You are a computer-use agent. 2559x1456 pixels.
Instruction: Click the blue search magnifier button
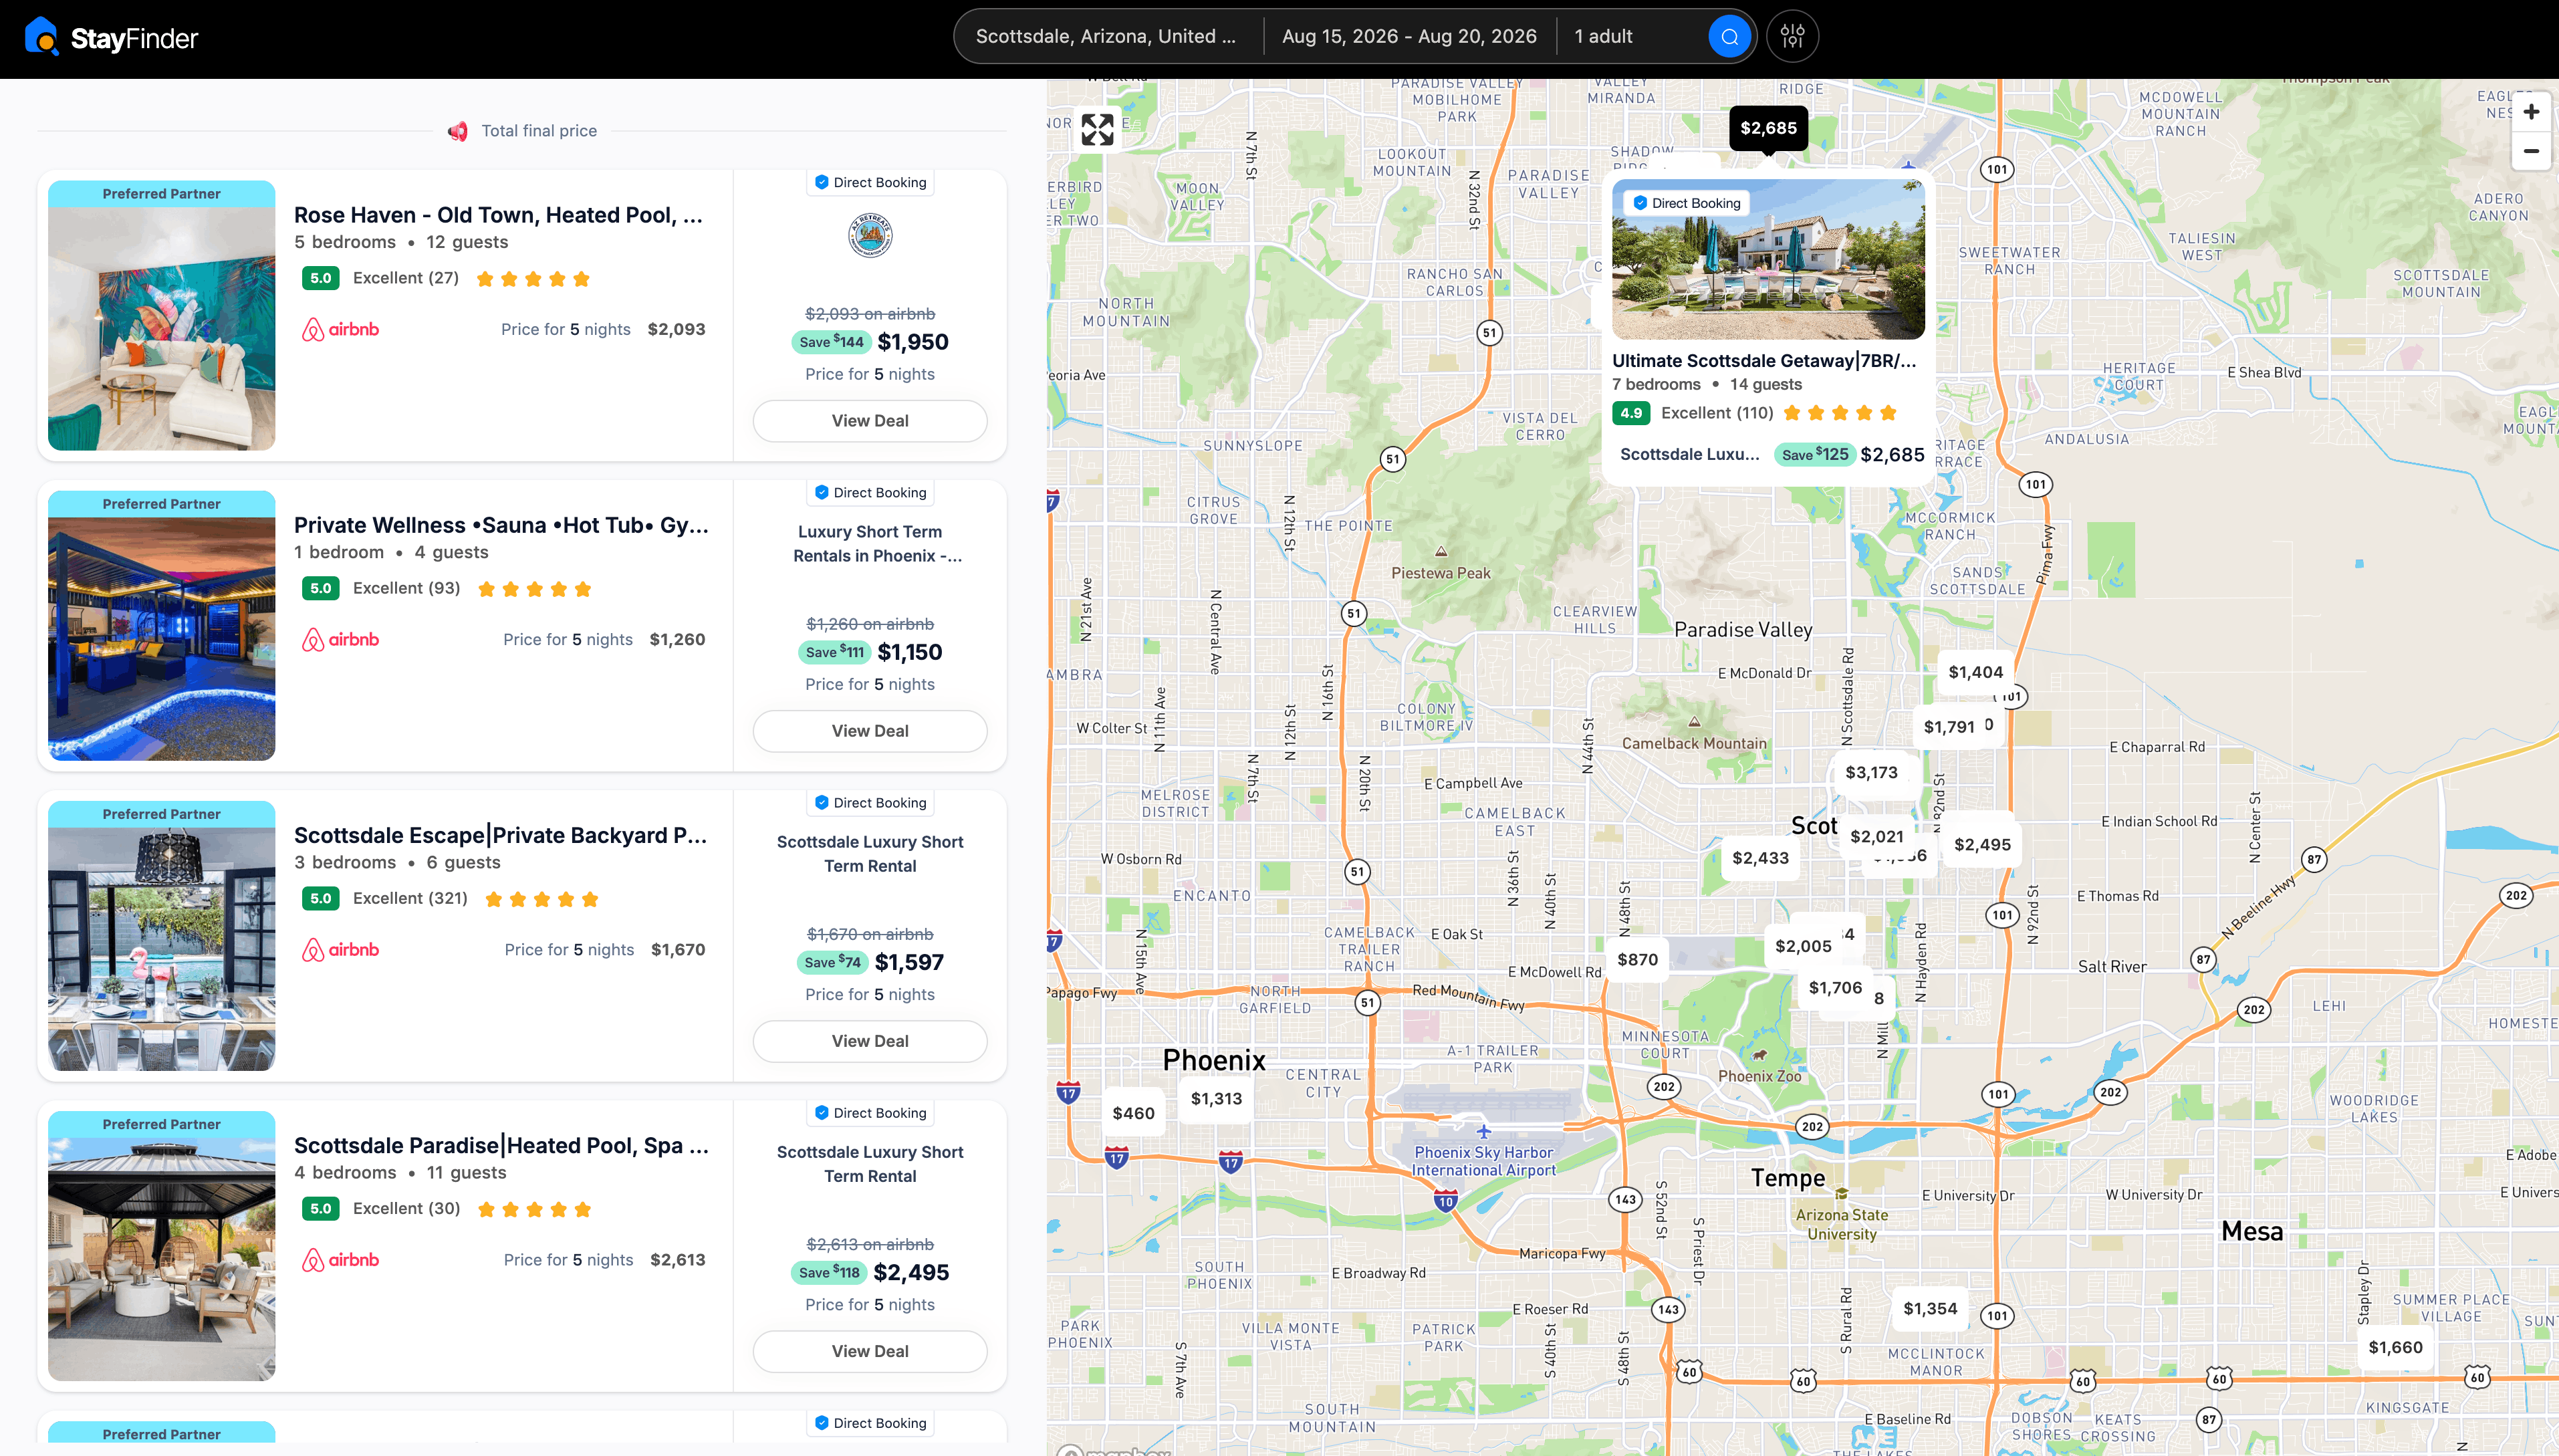1729,37
